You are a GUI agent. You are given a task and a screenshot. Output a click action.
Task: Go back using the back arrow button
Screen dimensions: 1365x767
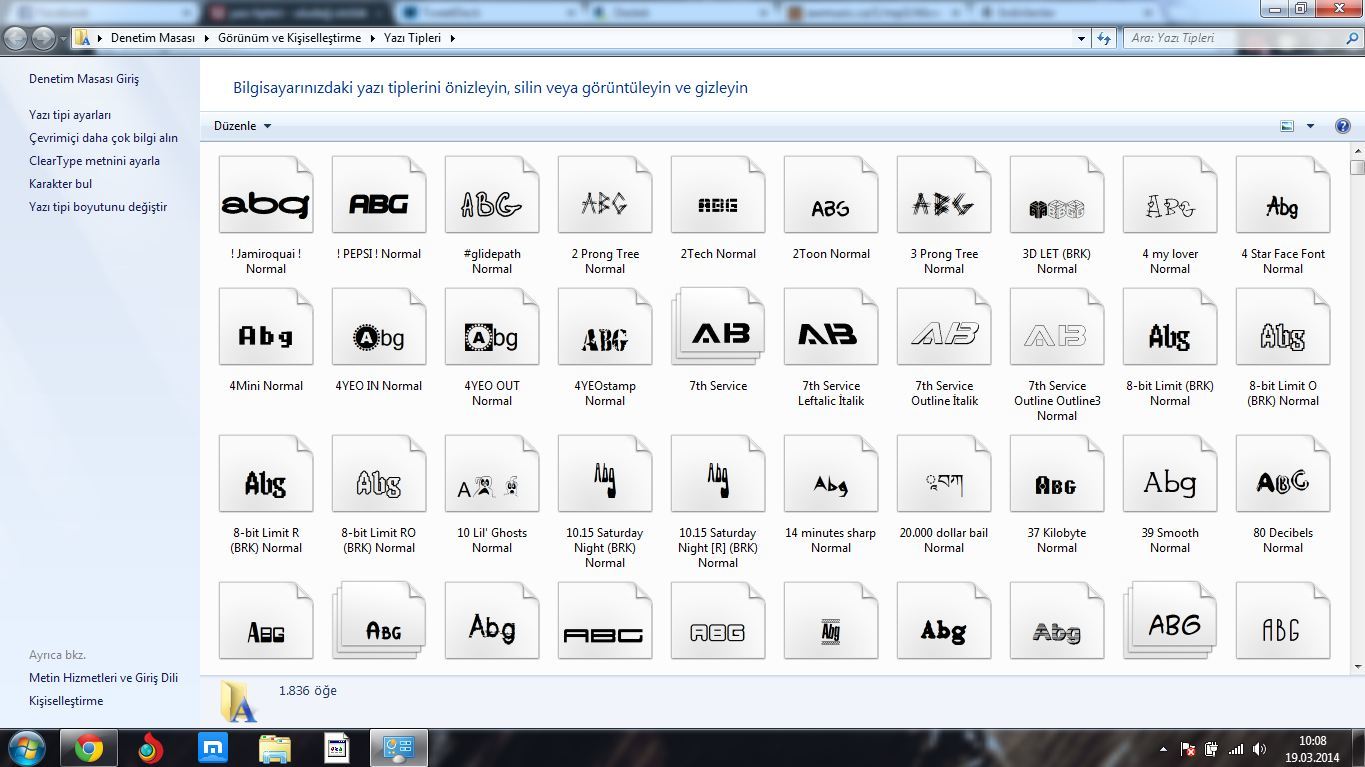[x=17, y=38]
